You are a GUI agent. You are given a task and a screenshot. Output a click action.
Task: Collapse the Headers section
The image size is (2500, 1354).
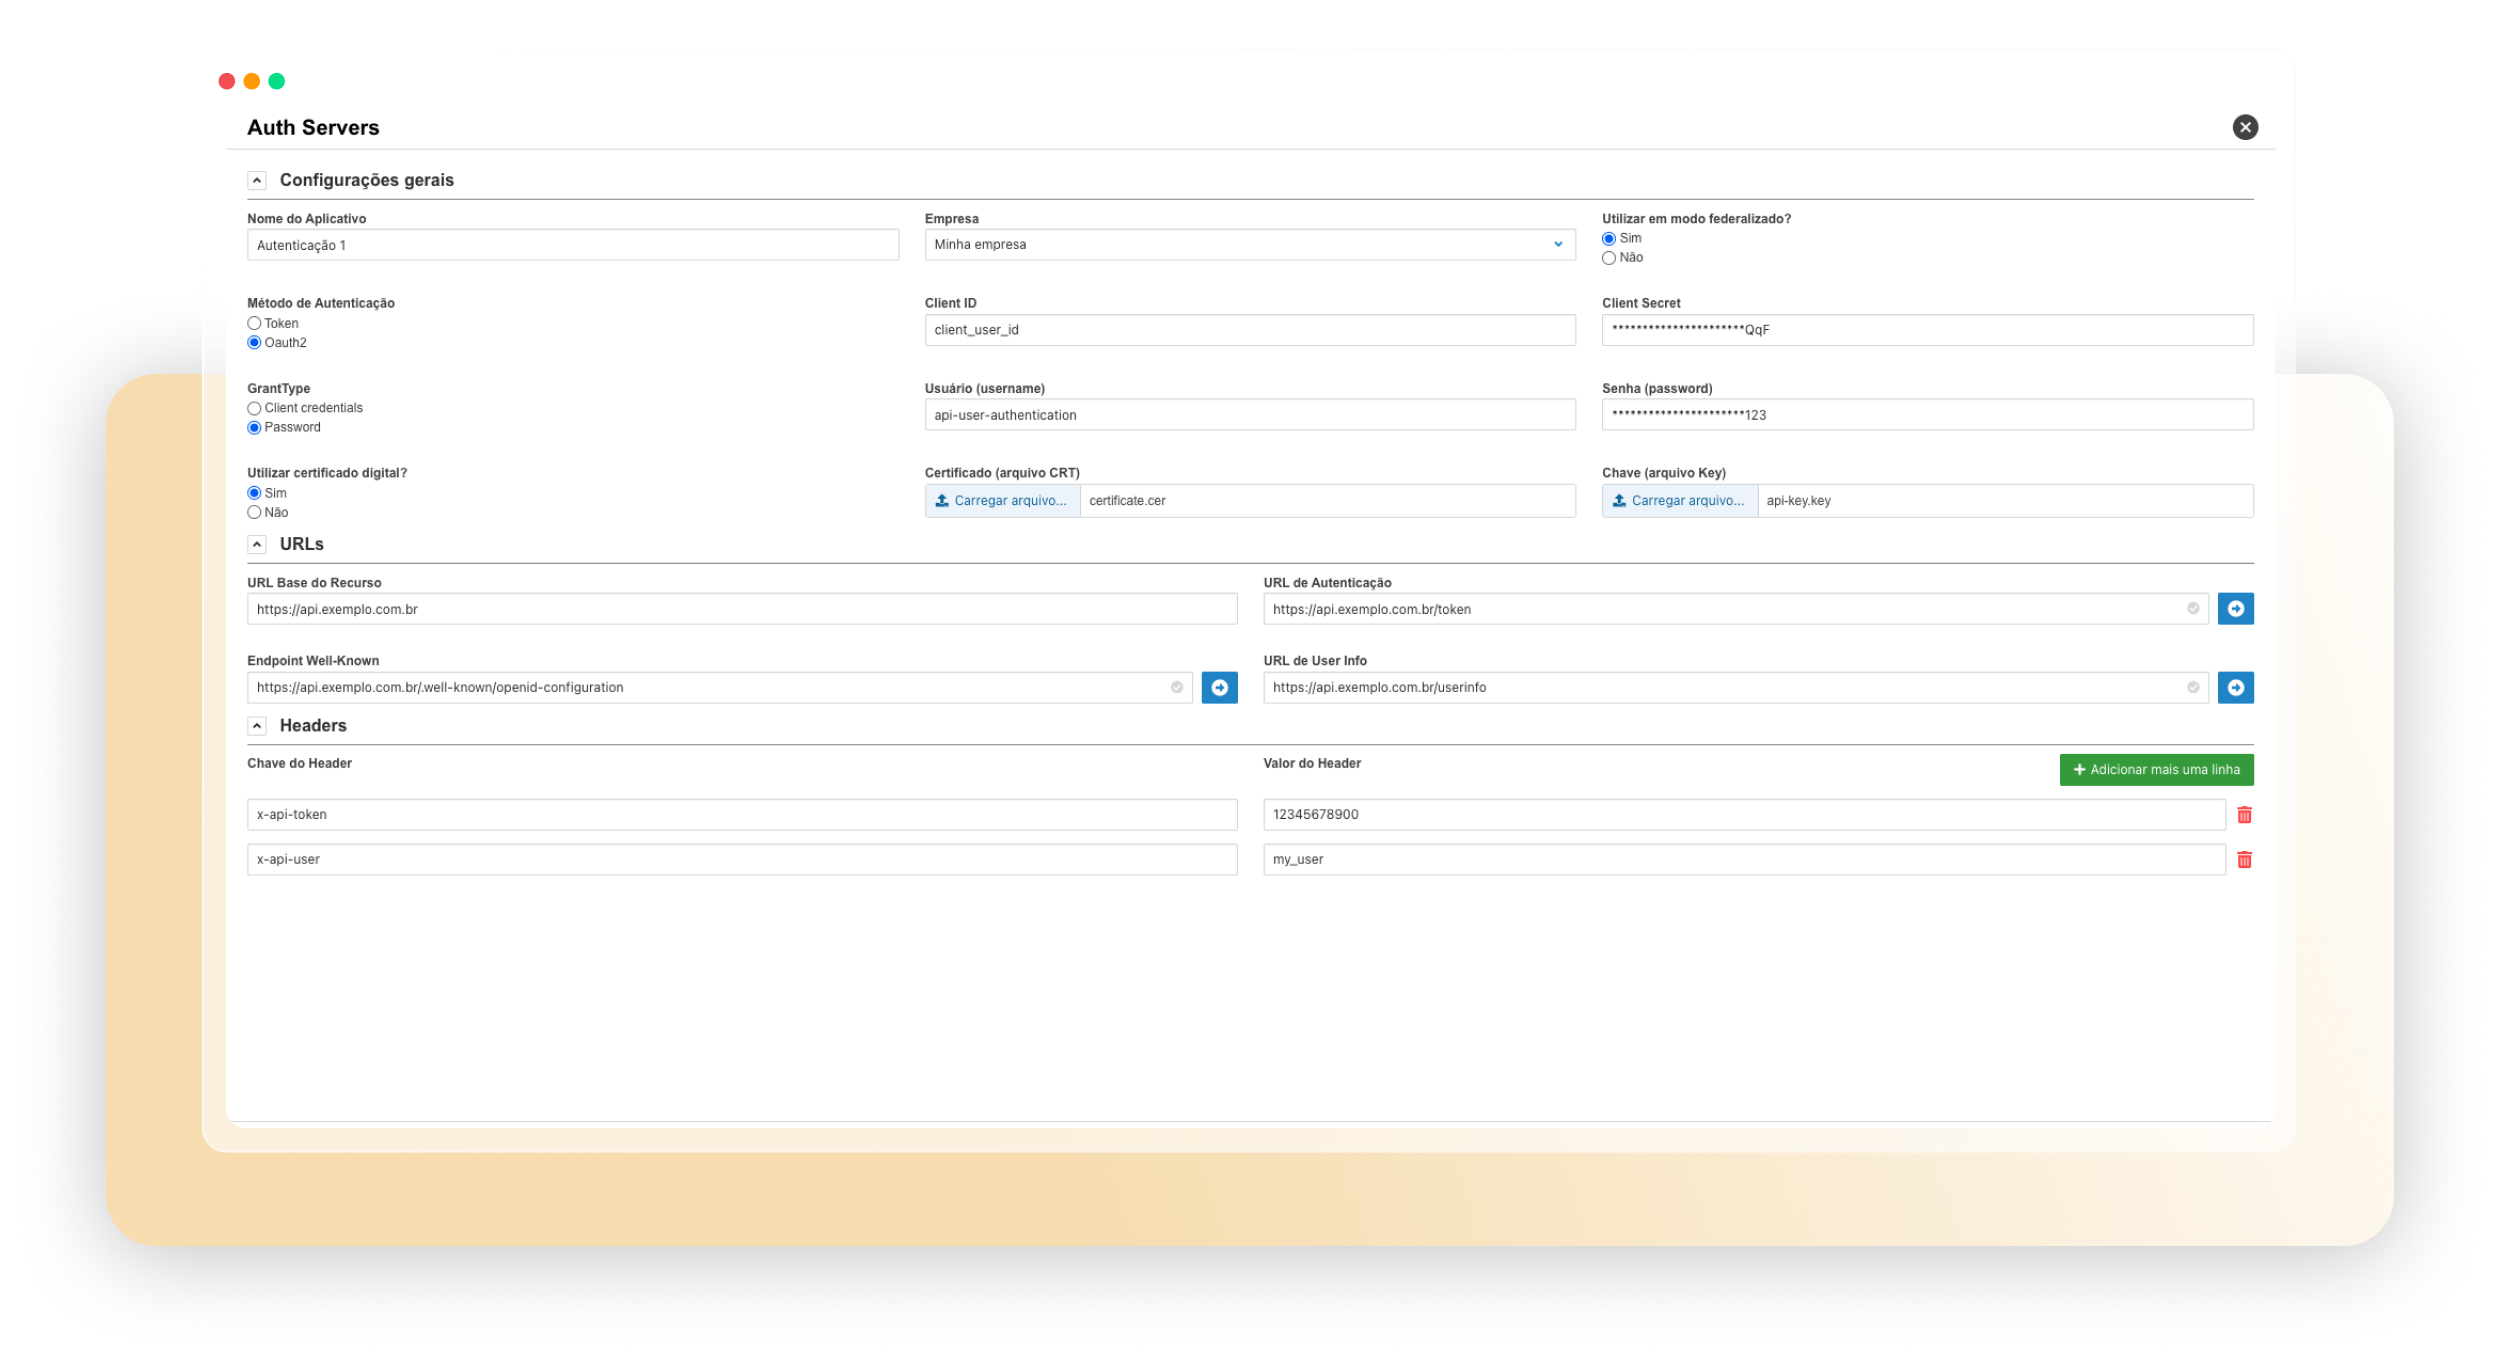258,725
